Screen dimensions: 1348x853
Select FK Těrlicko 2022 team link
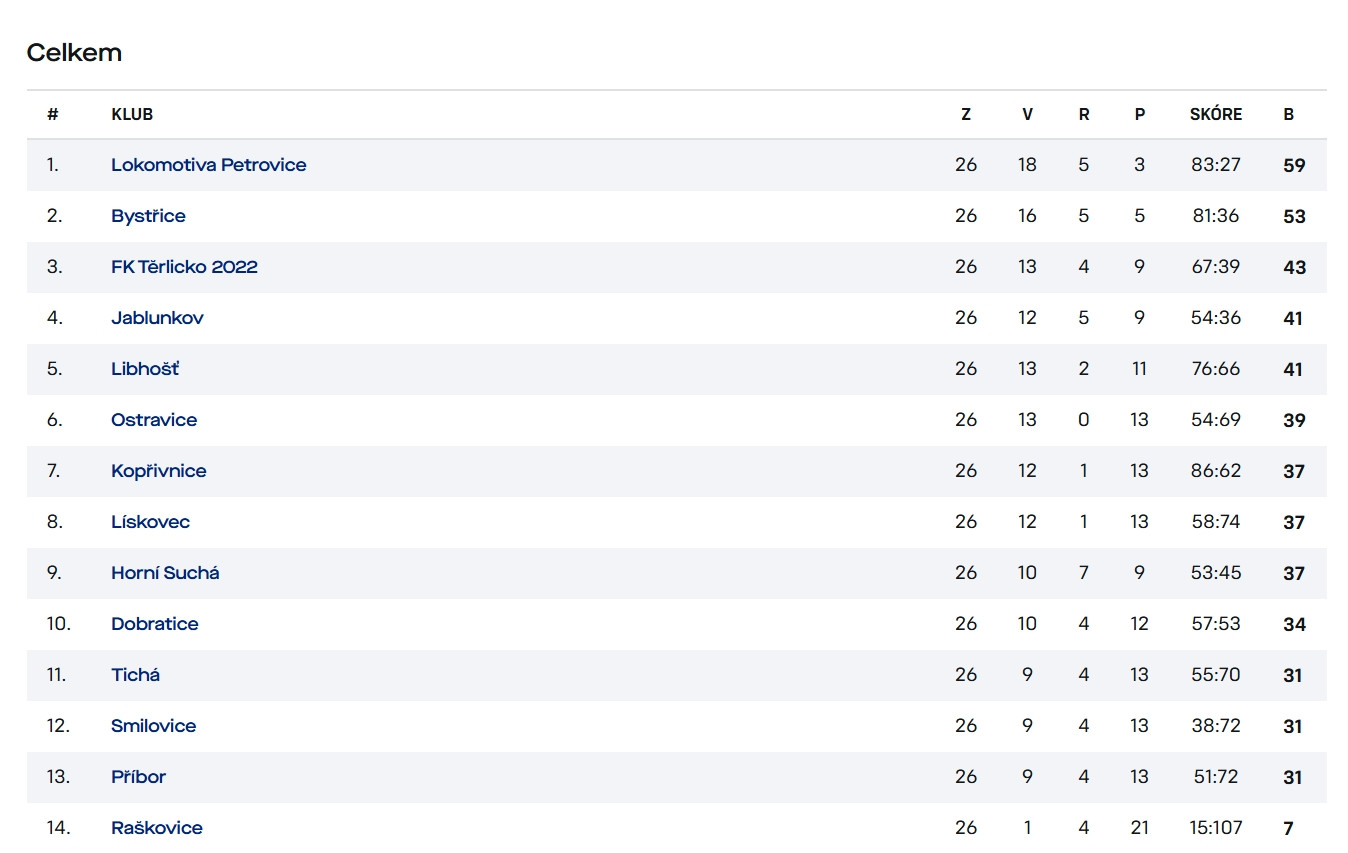point(184,267)
